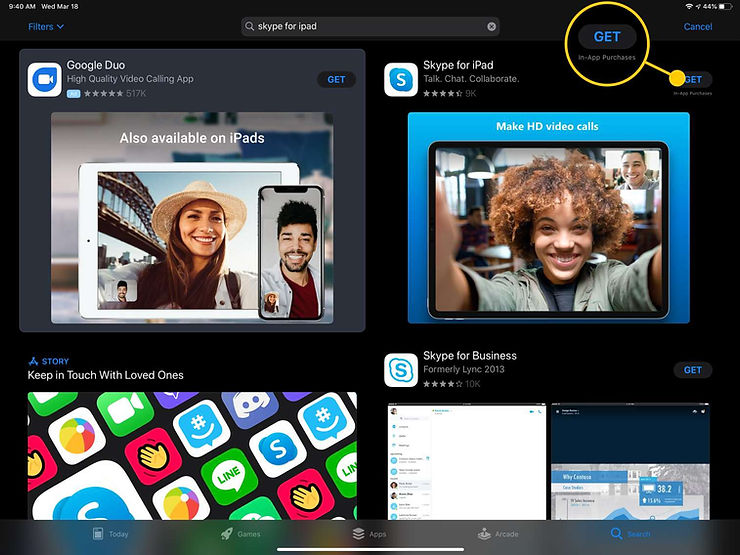Click Skype for Business rating 10K
The height and width of the screenshot is (555, 740).
click(451, 384)
